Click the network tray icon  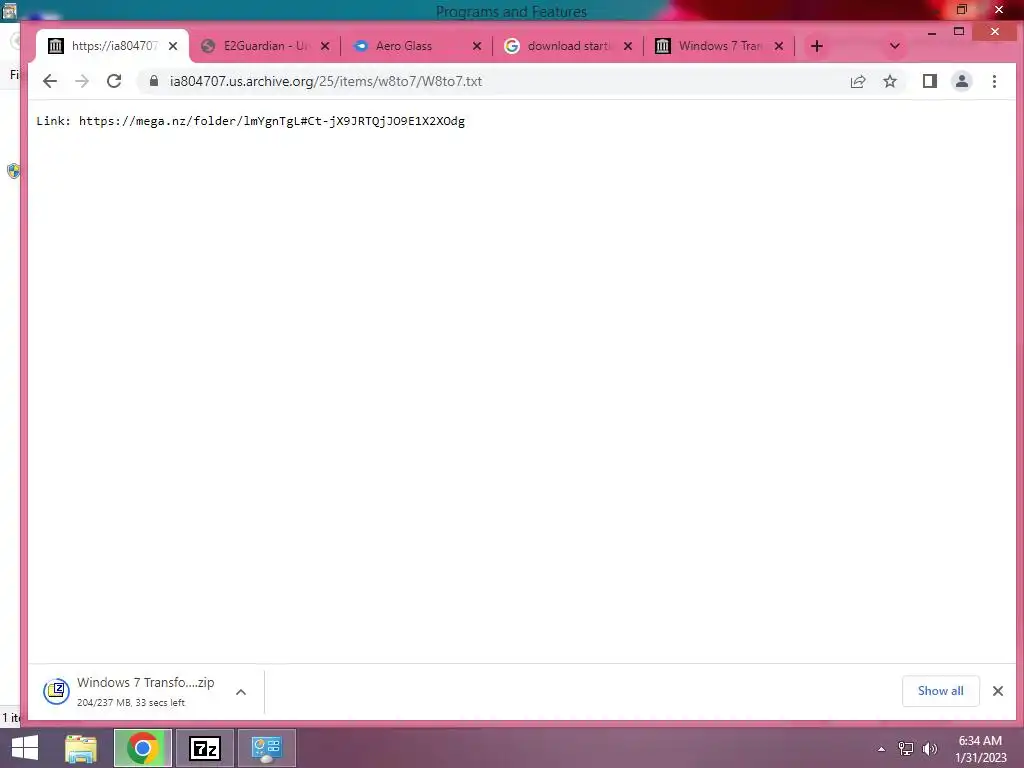pos(906,749)
